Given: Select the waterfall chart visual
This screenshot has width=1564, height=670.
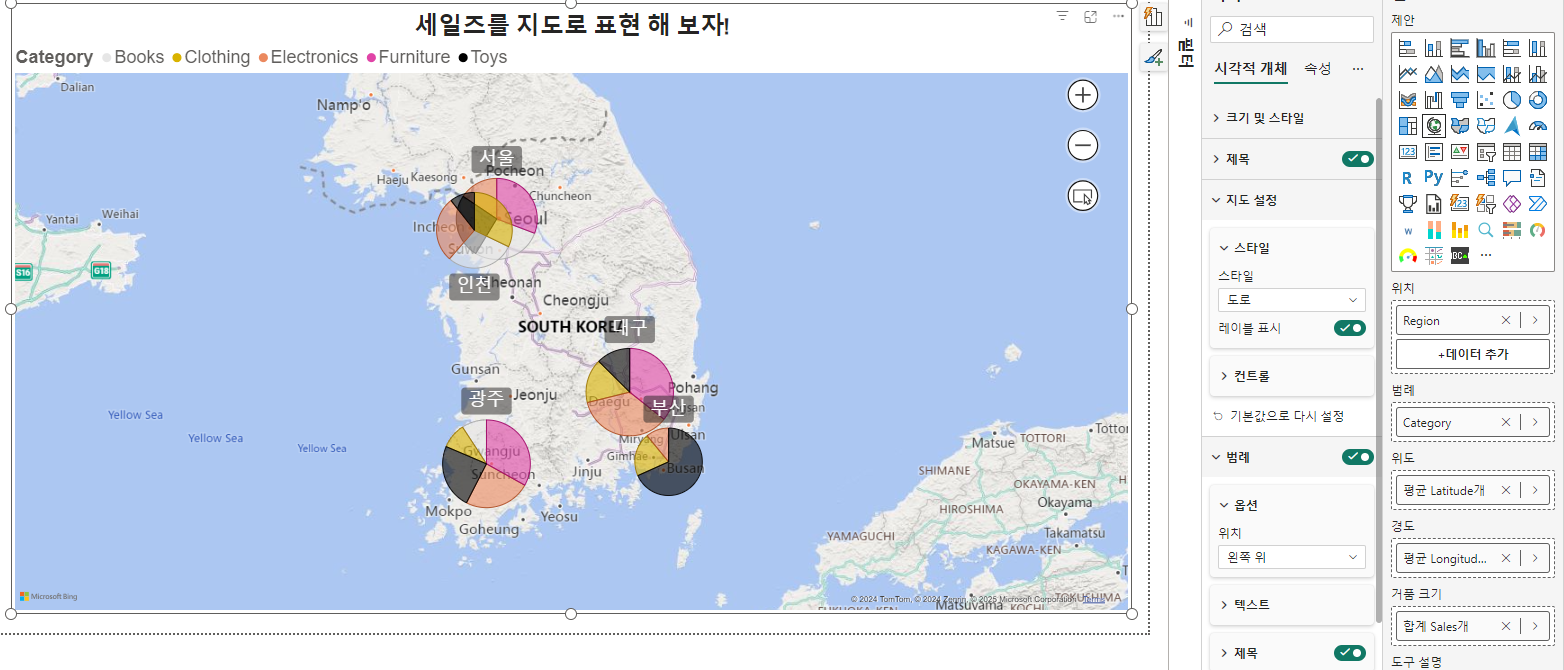Looking at the screenshot, I should [x=1433, y=100].
